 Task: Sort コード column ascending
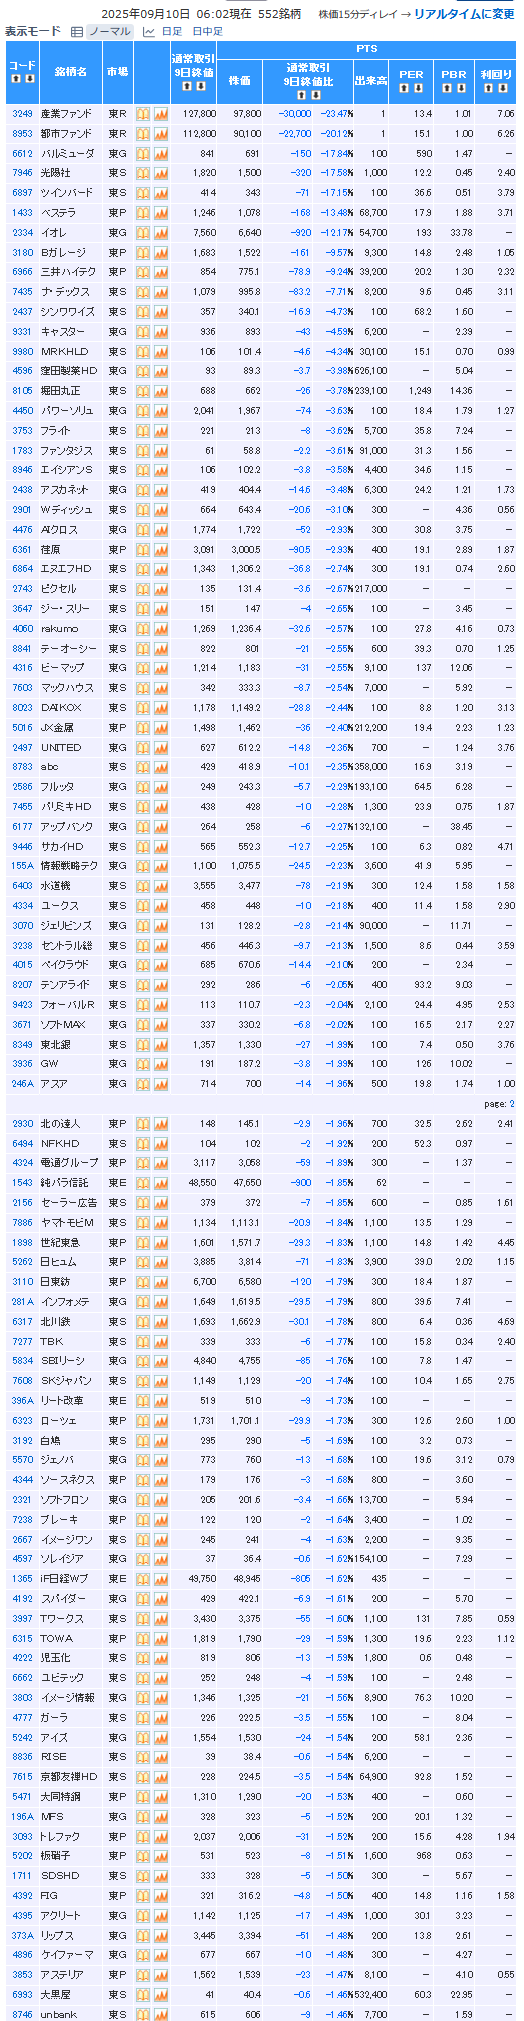coord(16,78)
